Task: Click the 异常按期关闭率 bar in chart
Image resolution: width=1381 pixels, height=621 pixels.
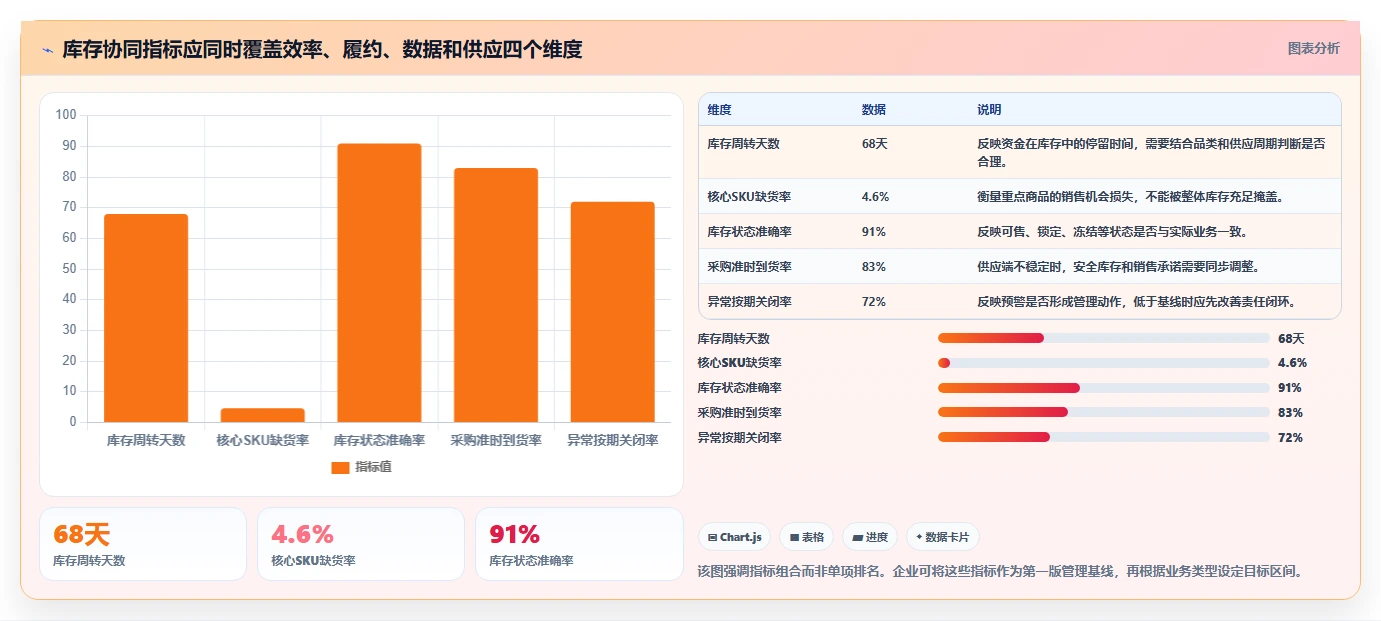Action: coord(612,312)
